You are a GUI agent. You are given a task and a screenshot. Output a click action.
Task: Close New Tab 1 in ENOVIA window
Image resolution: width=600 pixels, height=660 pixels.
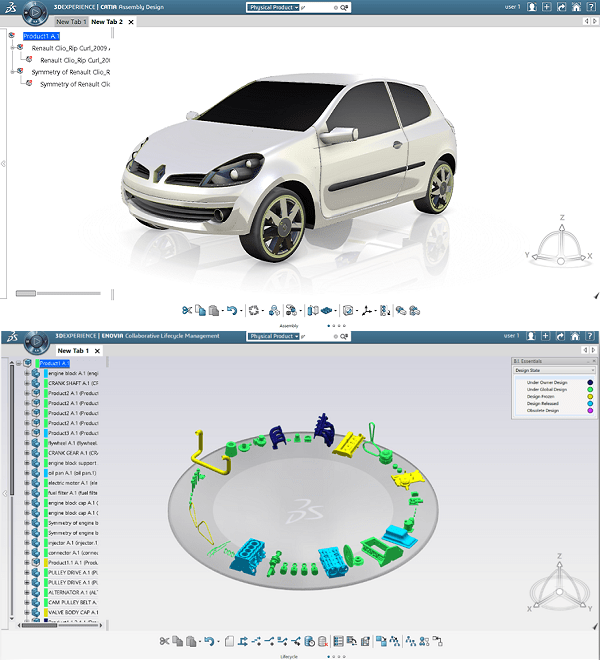coord(97,351)
